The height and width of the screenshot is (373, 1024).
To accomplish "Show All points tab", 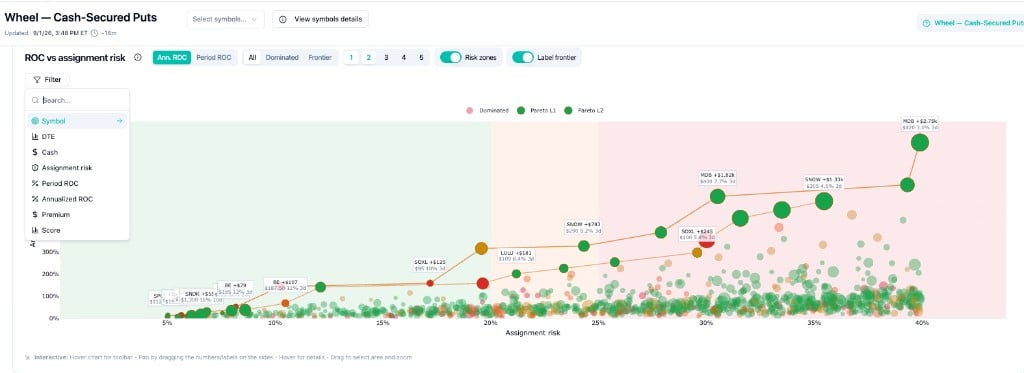I will [252, 57].
